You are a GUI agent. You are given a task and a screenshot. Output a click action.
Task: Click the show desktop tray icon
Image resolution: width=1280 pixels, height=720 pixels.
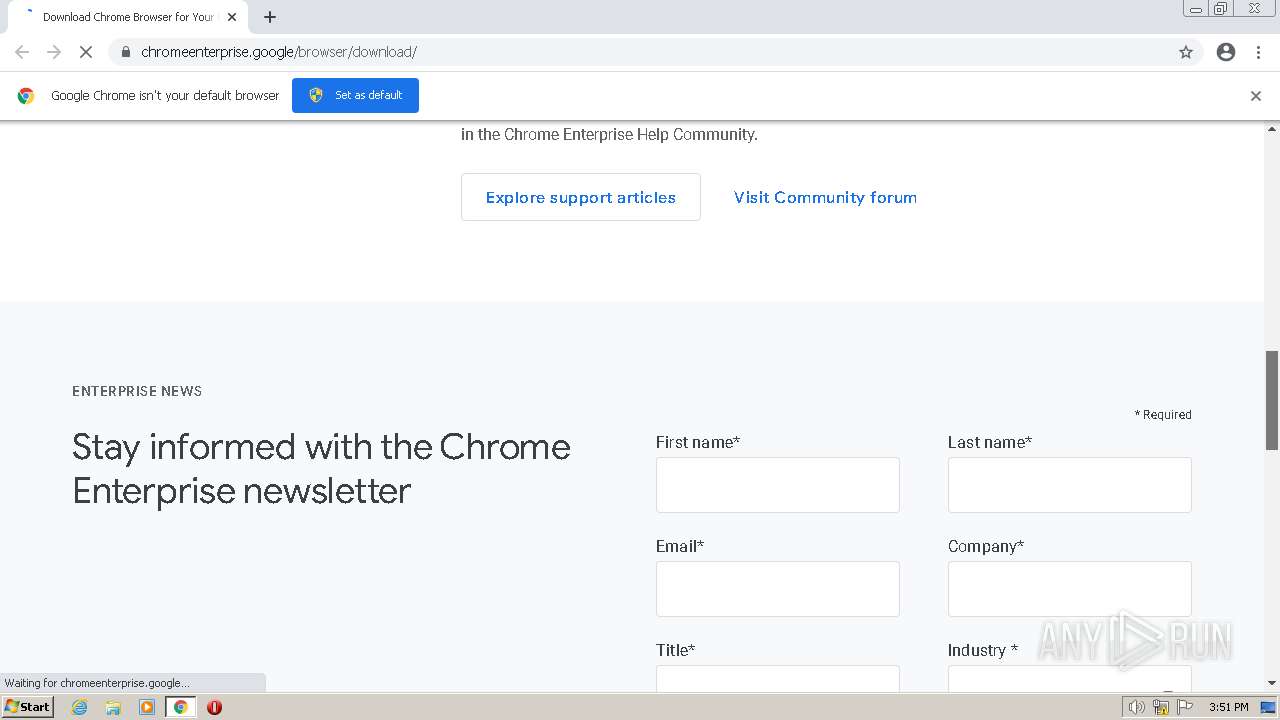[1268, 707]
